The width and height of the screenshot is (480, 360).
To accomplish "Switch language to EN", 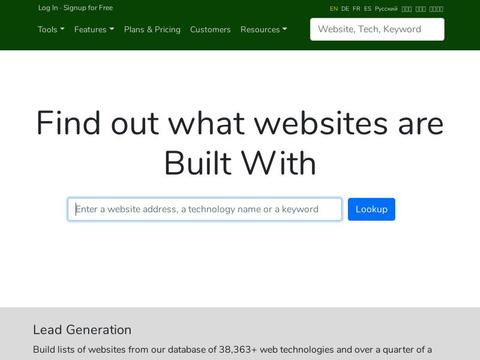I will [334, 9].
